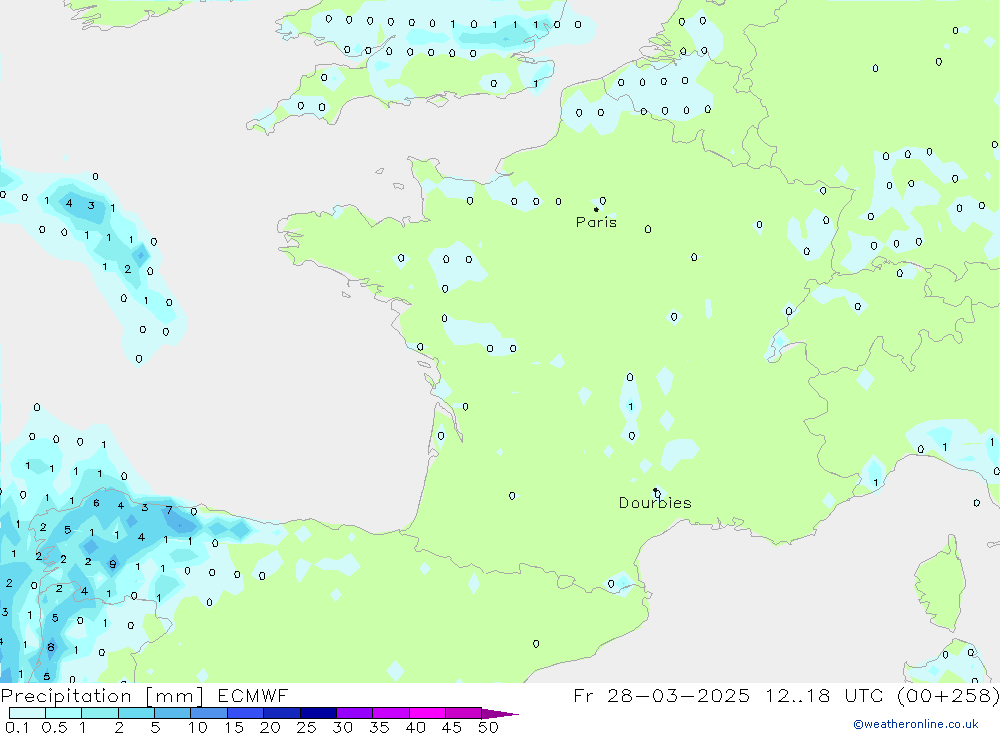This screenshot has height=733, width=1000.
Task: Click the precipitation value 9 over Spain
Action: click(113, 564)
